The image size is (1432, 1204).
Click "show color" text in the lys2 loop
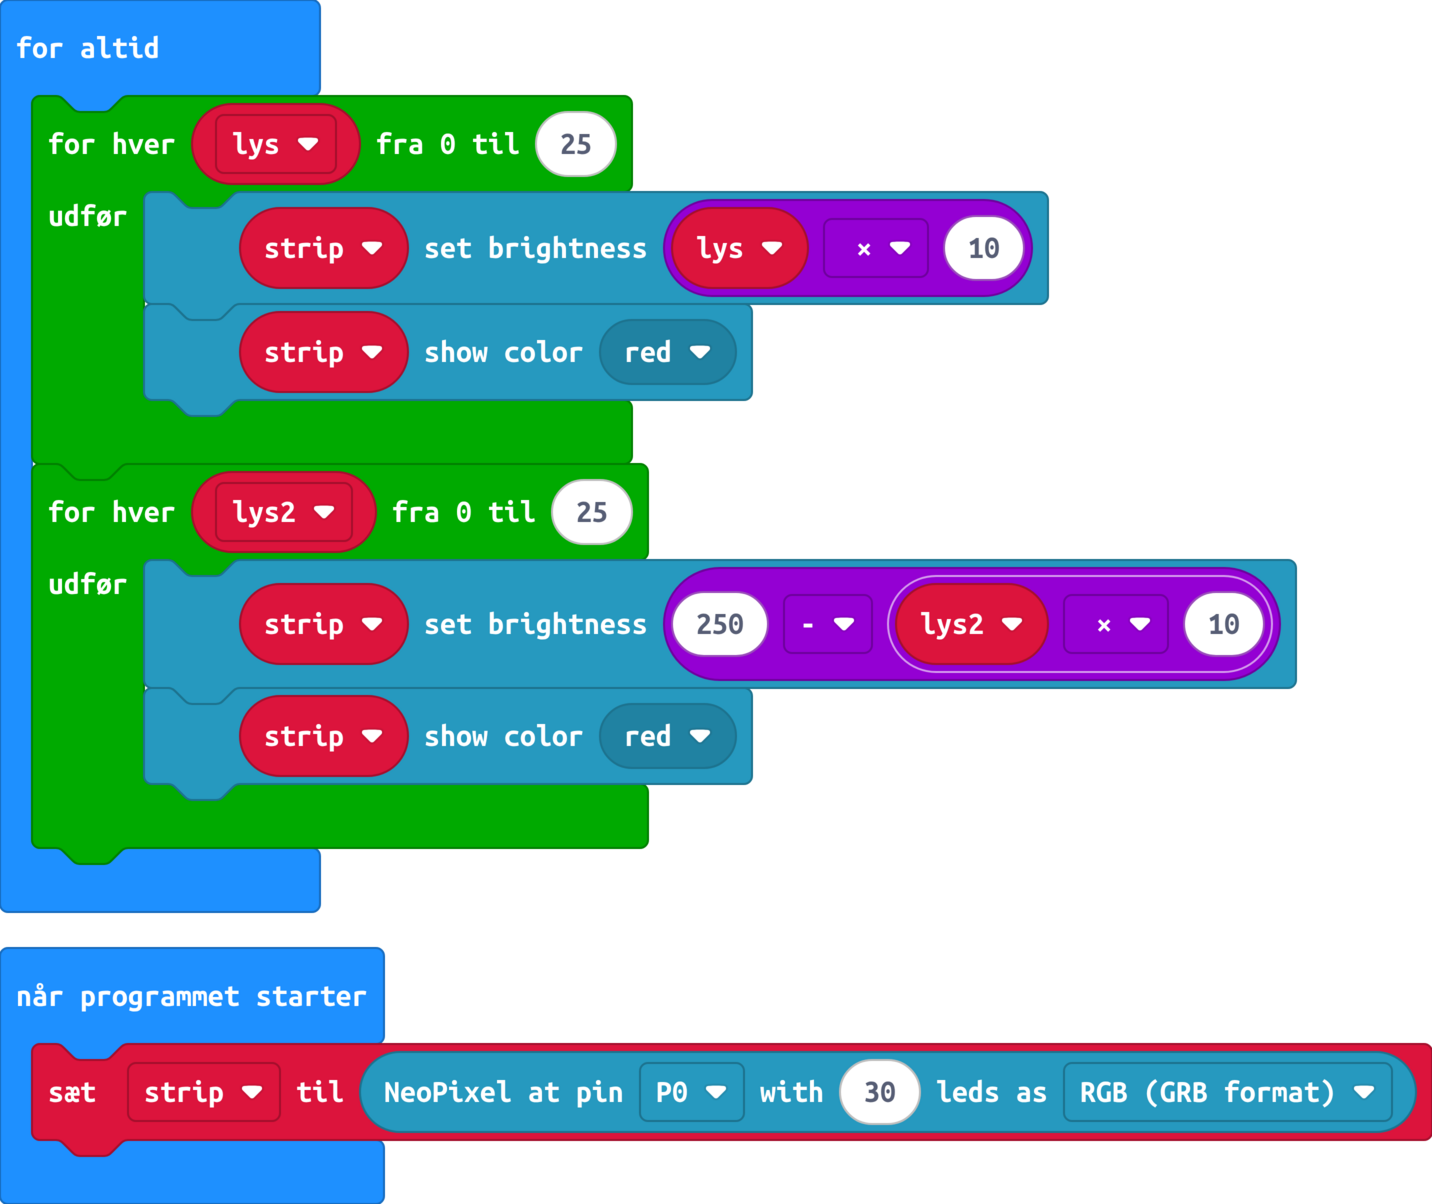504,736
